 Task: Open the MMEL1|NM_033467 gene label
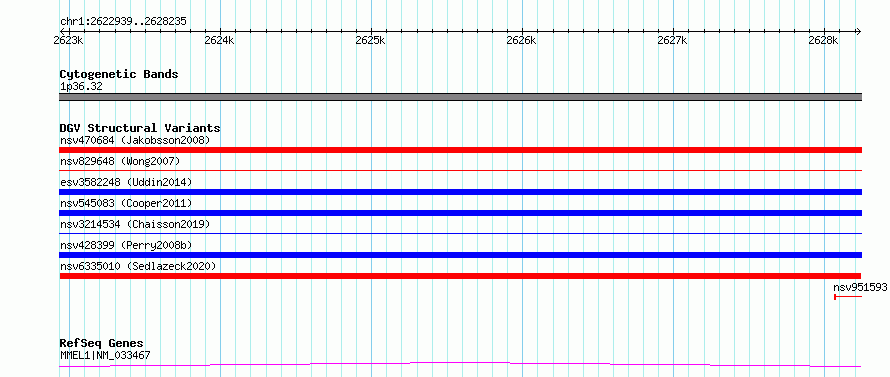click(105, 356)
